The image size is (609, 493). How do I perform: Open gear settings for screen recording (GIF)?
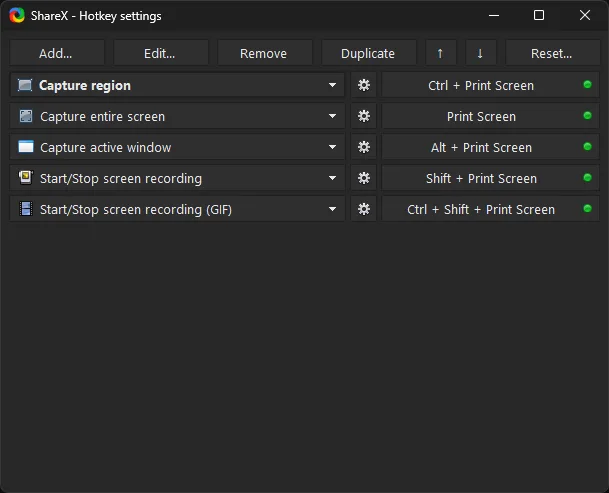pos(364,209)
